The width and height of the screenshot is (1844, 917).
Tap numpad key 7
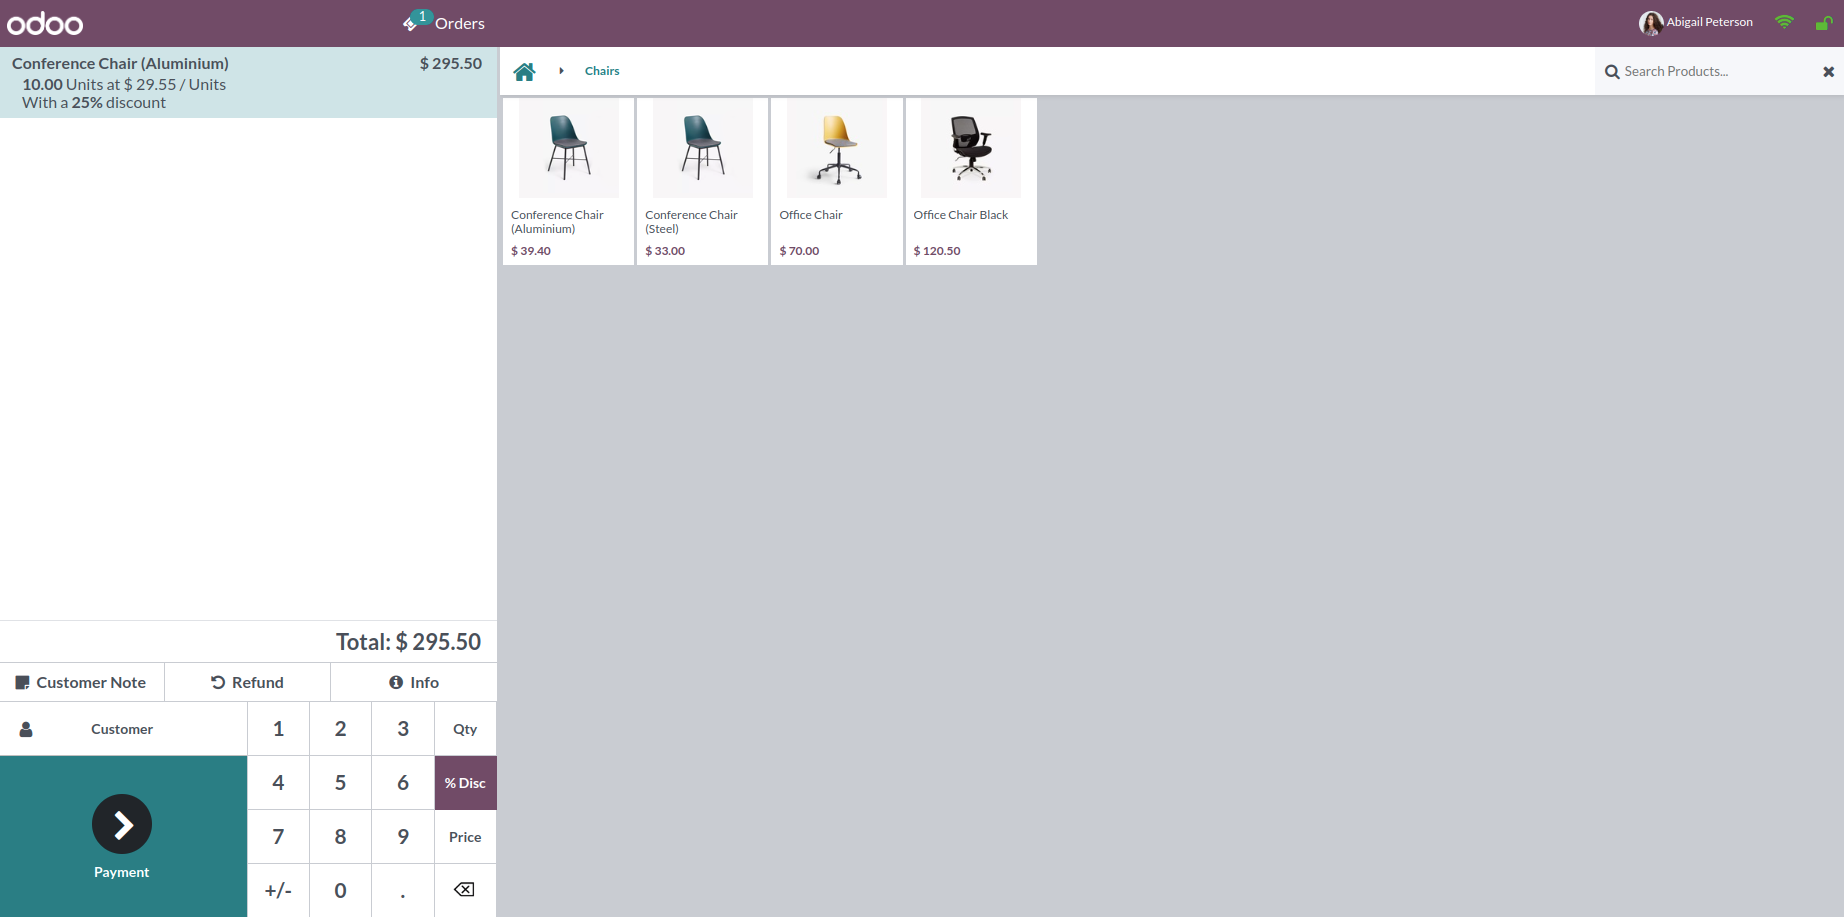(279, 837)
